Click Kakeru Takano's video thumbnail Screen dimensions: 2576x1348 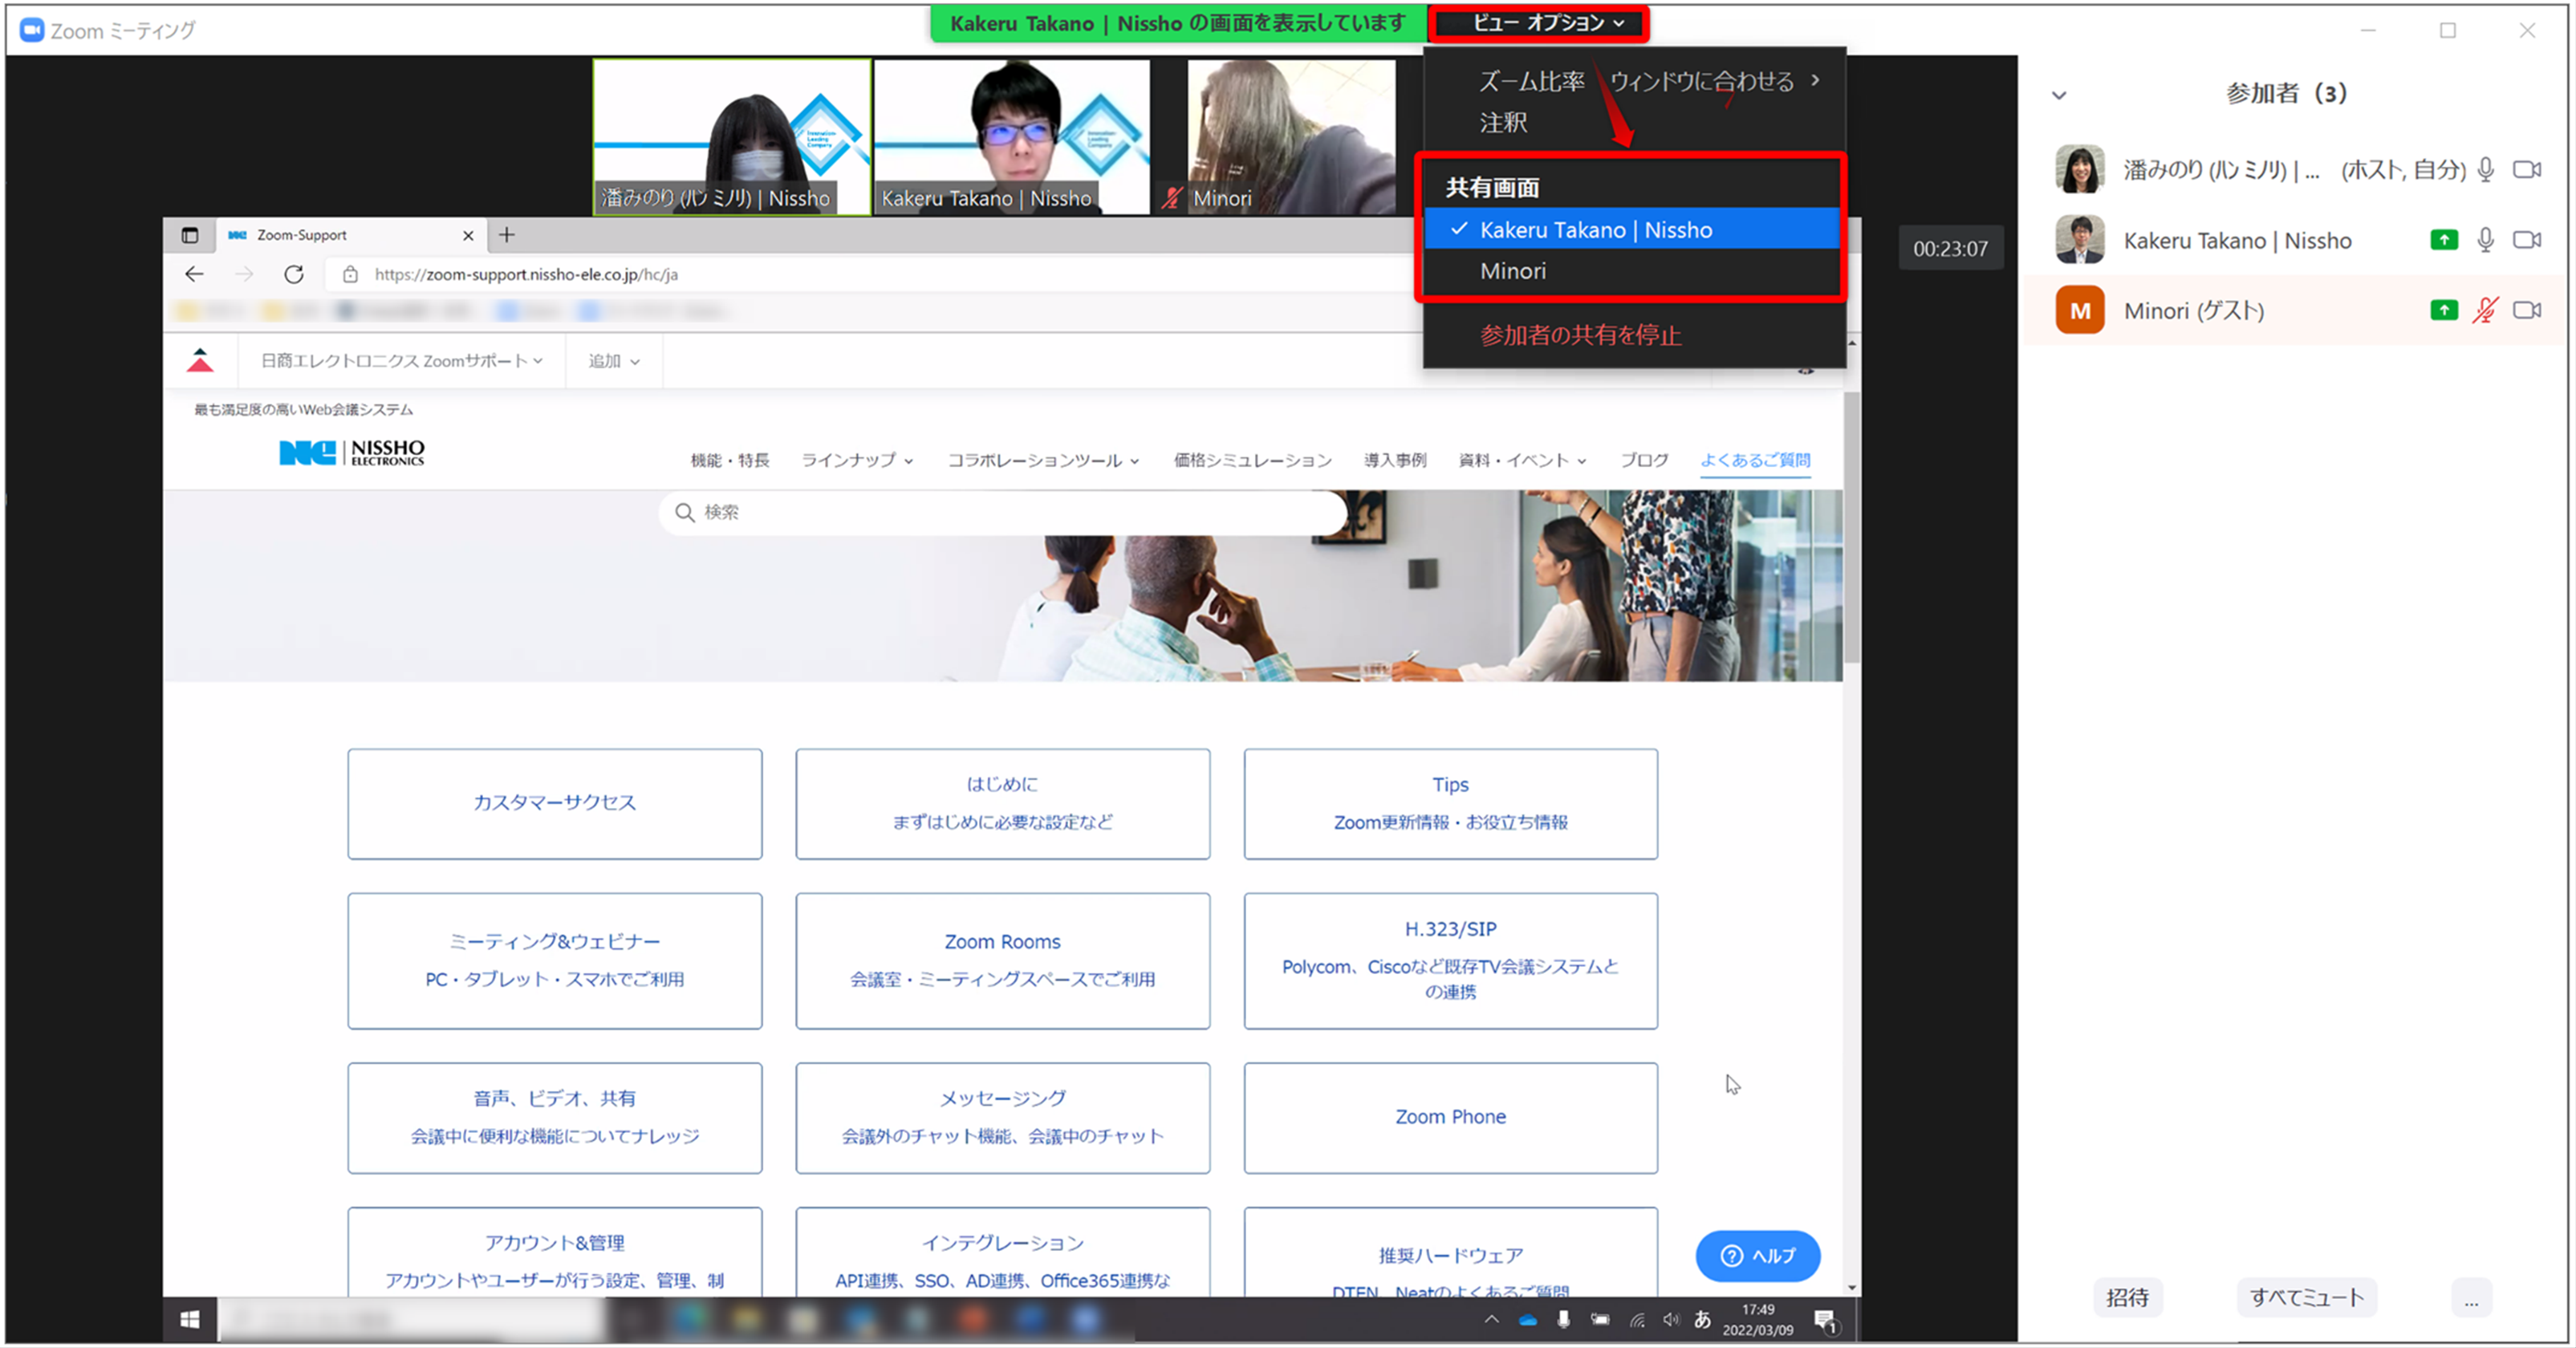tap(1012, 137)
